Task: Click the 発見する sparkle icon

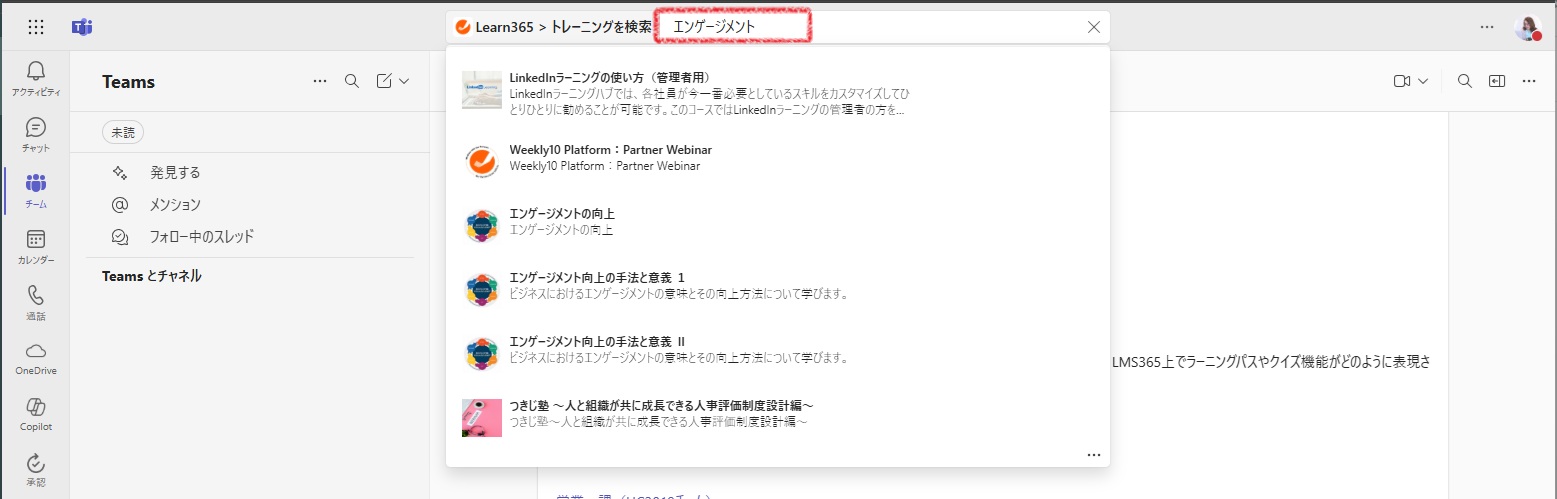Action: pyautogui.click(x=120, y=172)
